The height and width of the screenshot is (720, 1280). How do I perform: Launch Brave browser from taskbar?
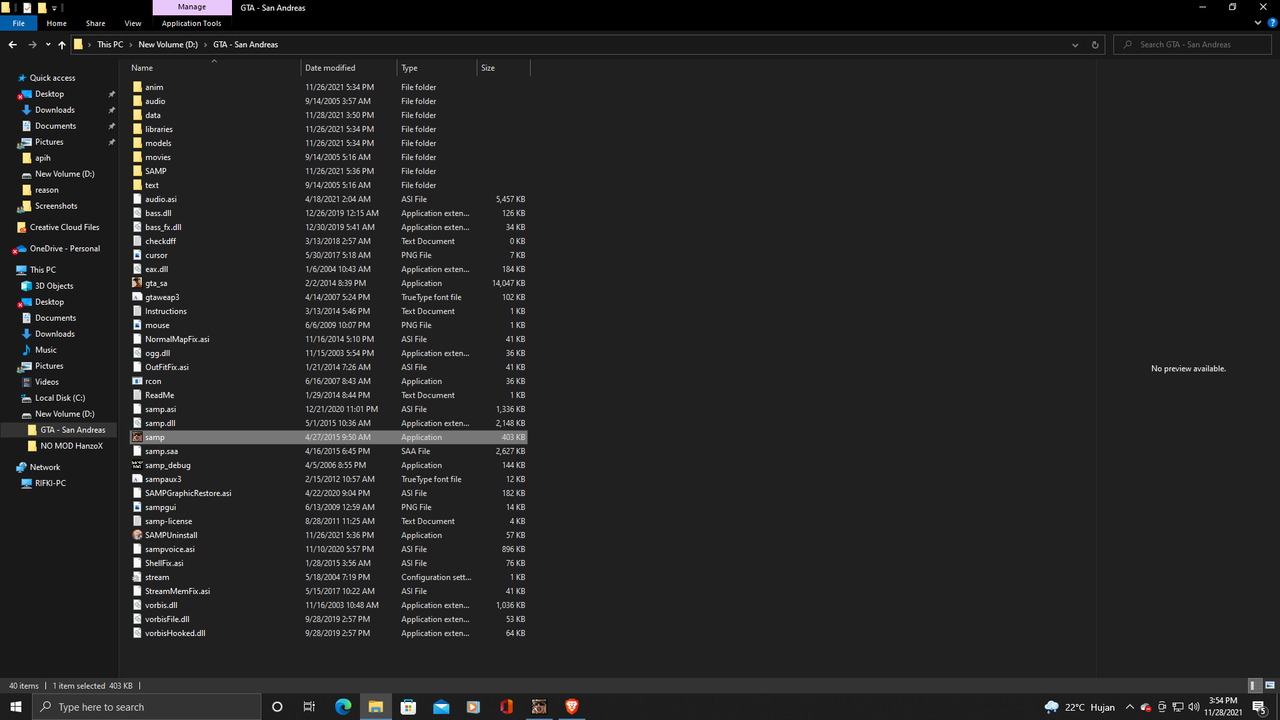[x=572, y=707]
